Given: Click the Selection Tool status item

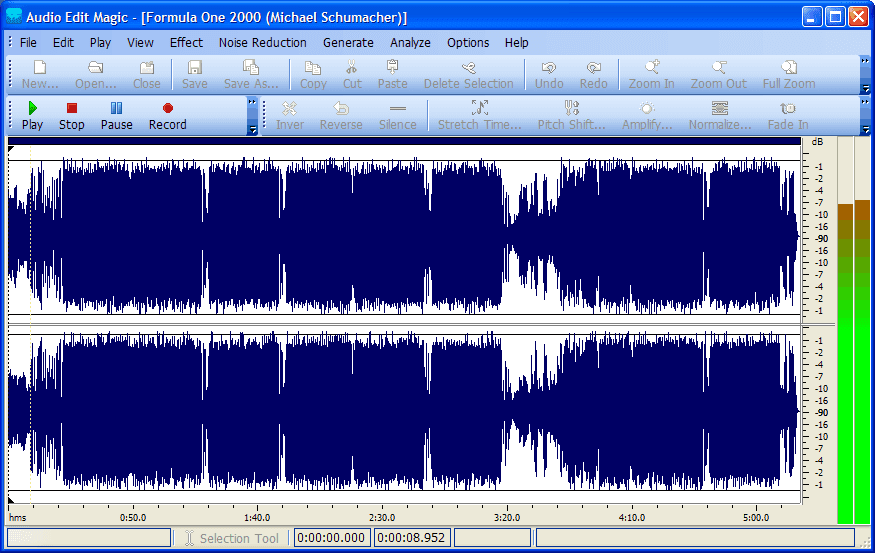Looking at the screenshot, I should [232, 538].
